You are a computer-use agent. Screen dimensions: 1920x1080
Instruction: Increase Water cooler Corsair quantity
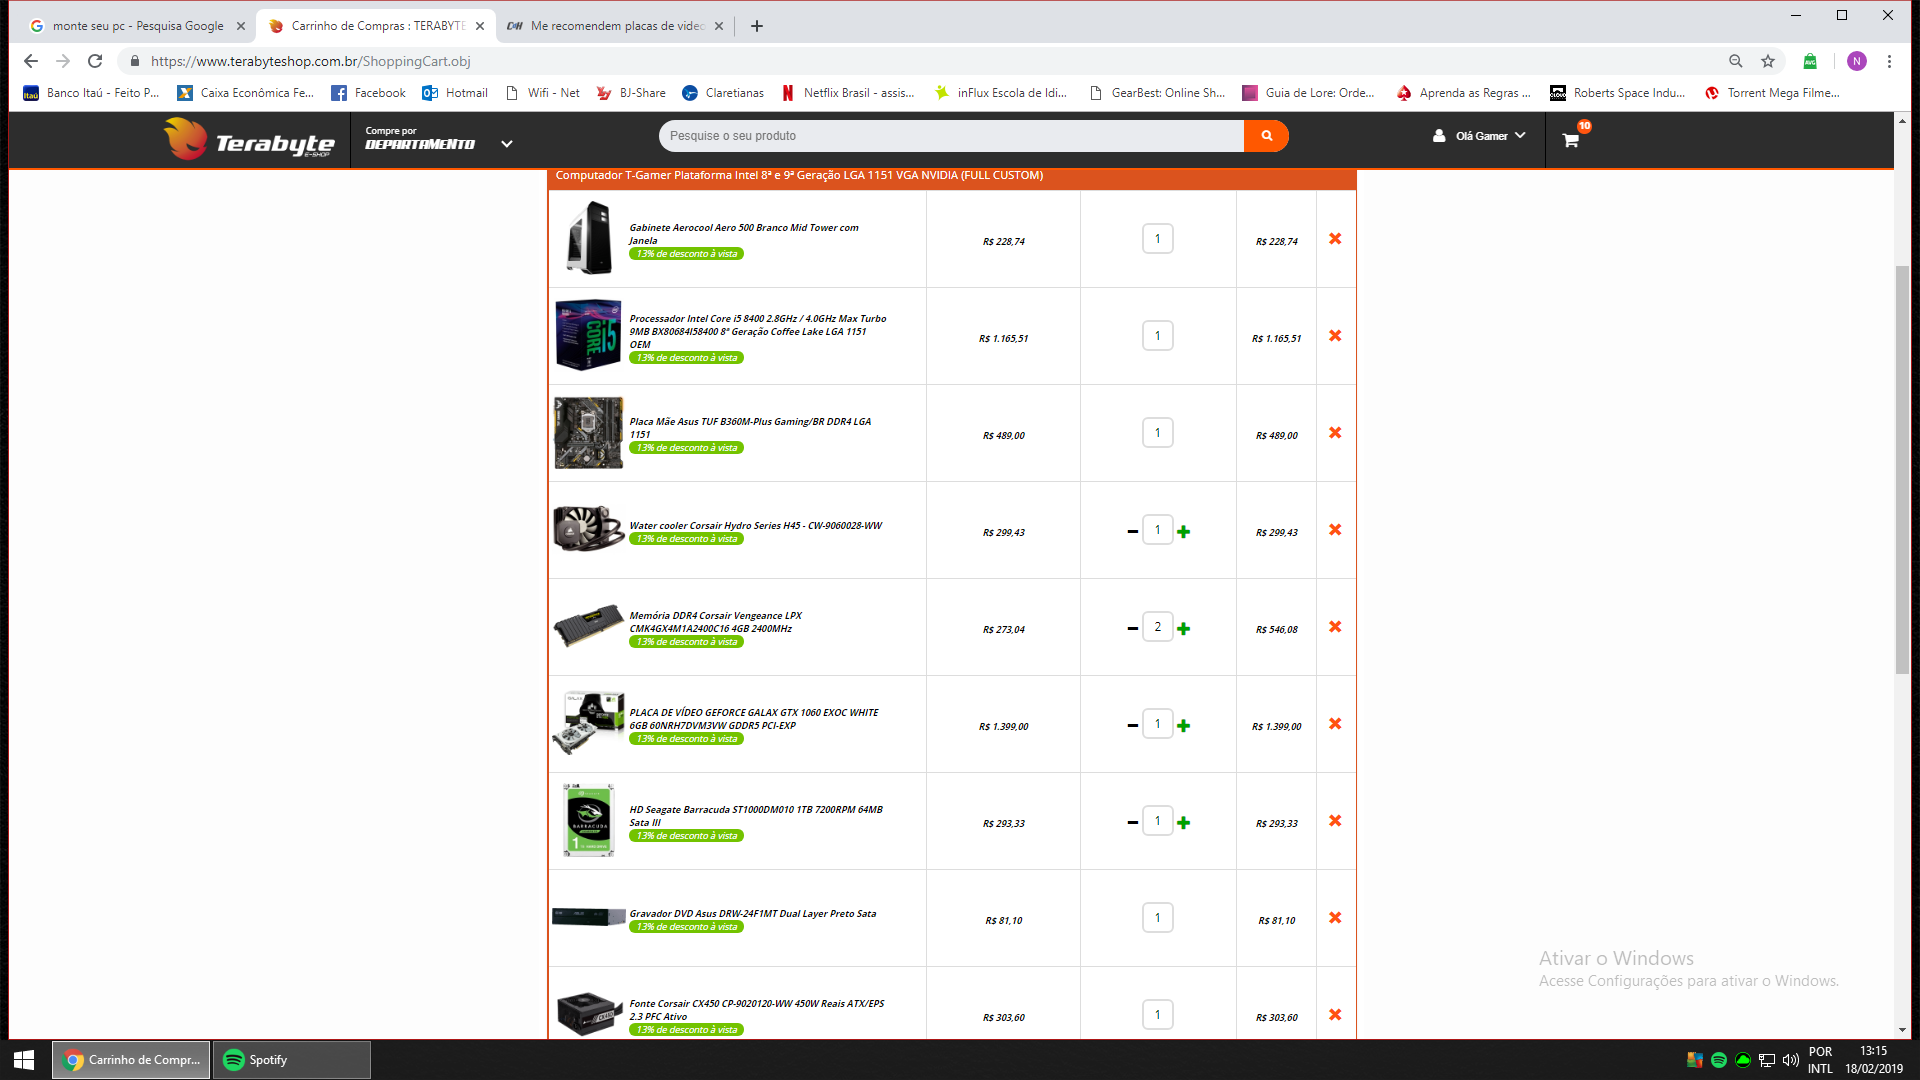point(1184,532)
